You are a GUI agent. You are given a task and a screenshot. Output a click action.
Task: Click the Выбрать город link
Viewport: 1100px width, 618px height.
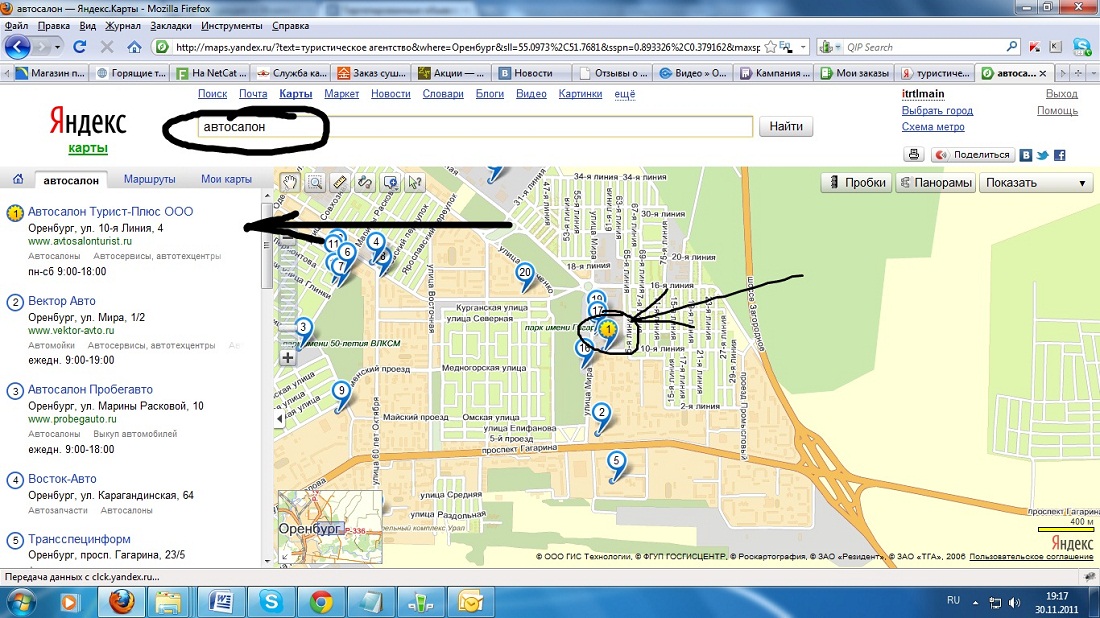point(937,111)
